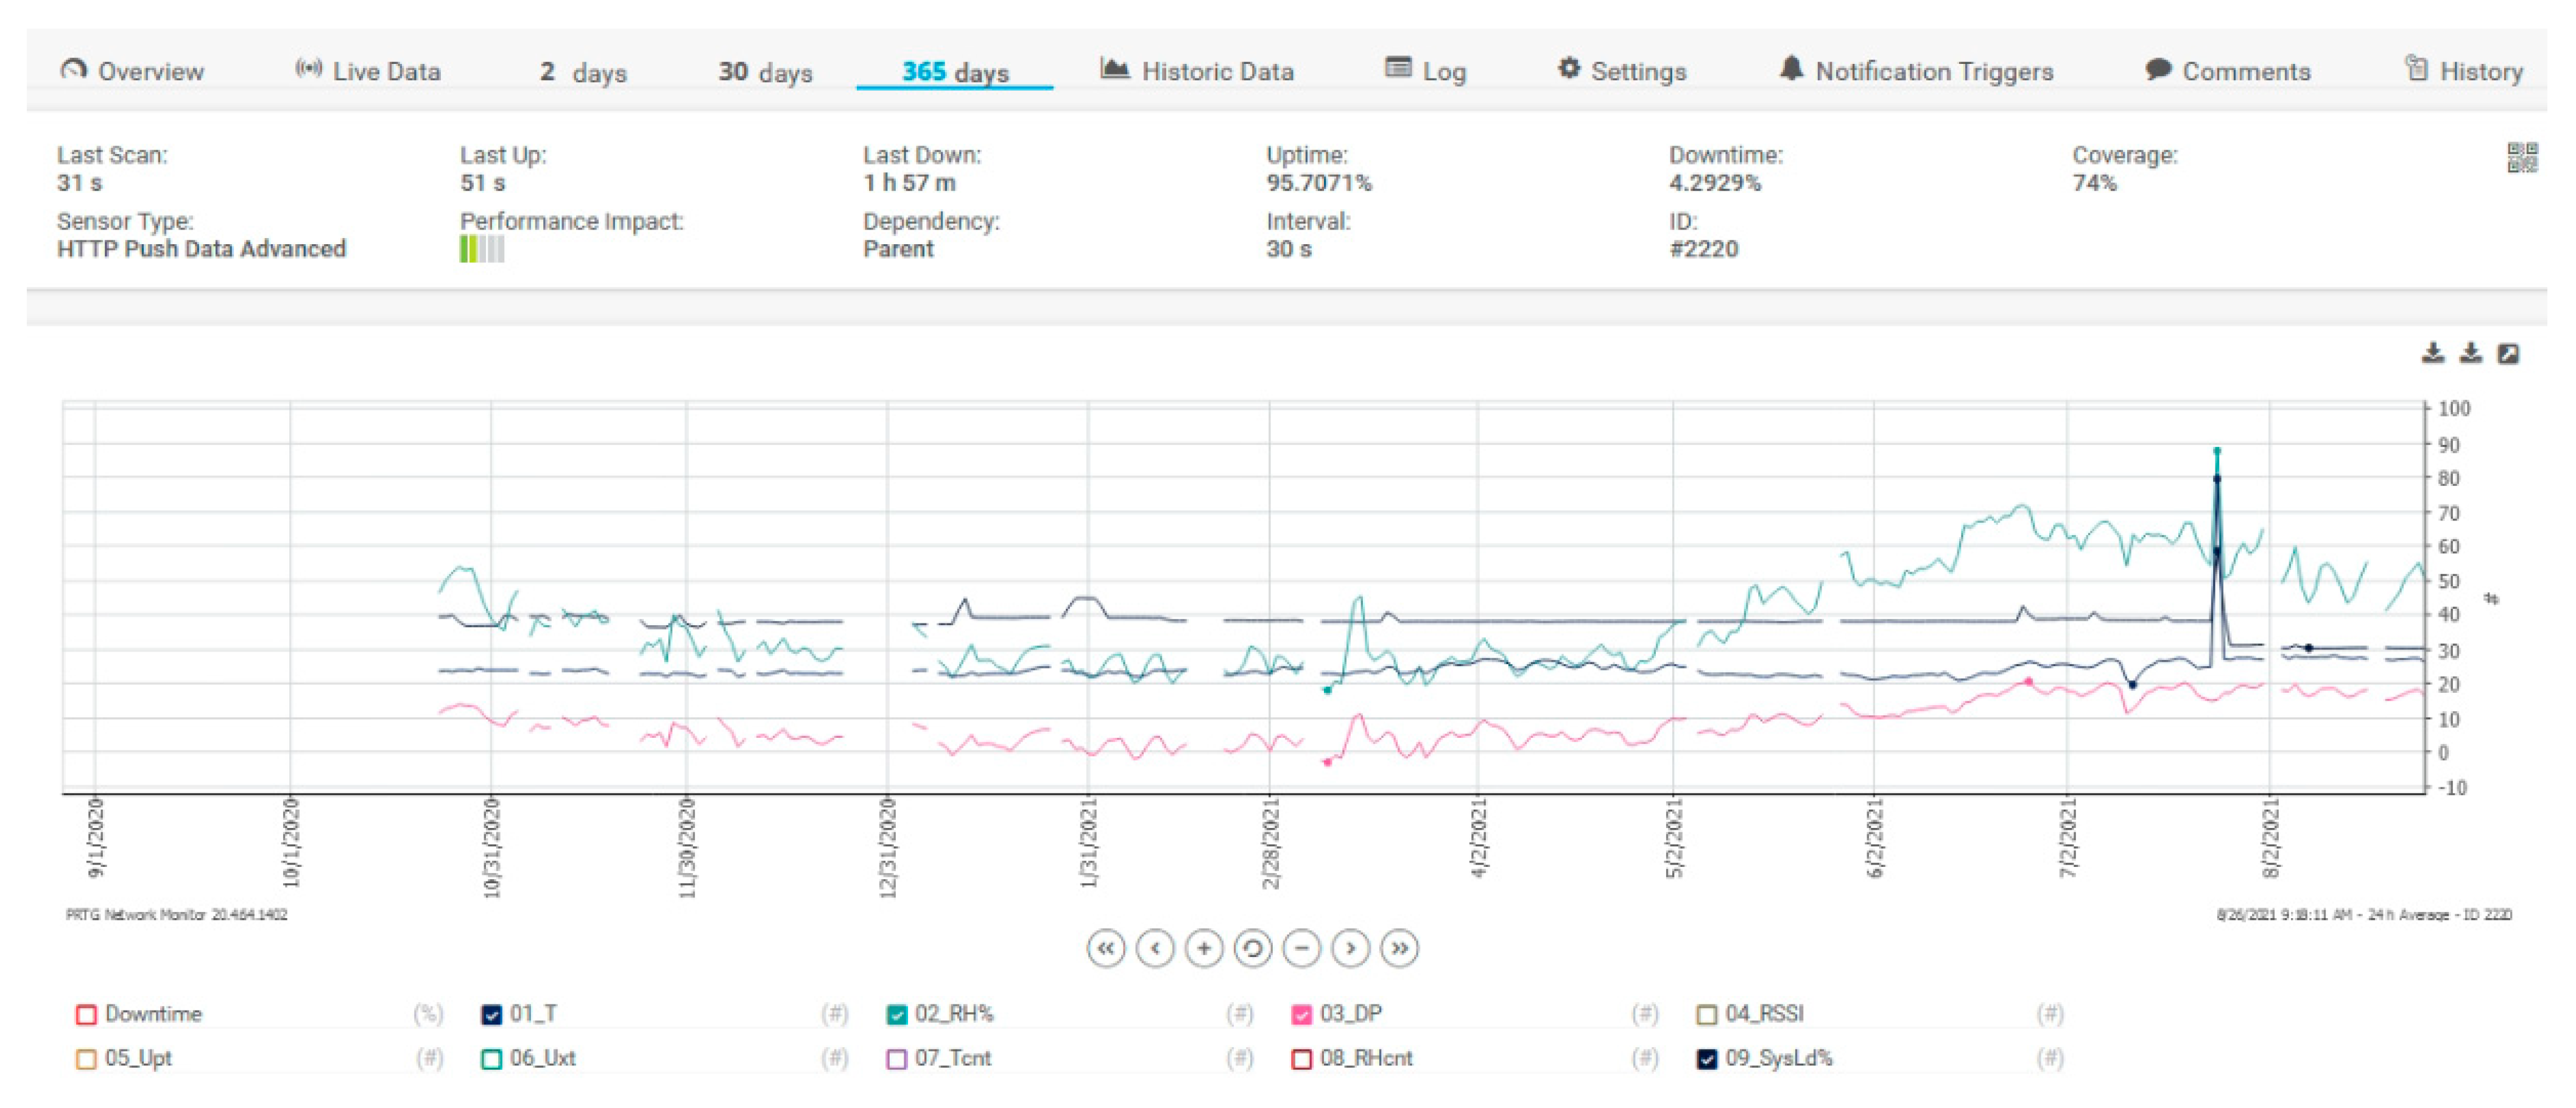
Task: Toggle off the 09_SysLd% channel
Action: click(x=1706, y=1059)
